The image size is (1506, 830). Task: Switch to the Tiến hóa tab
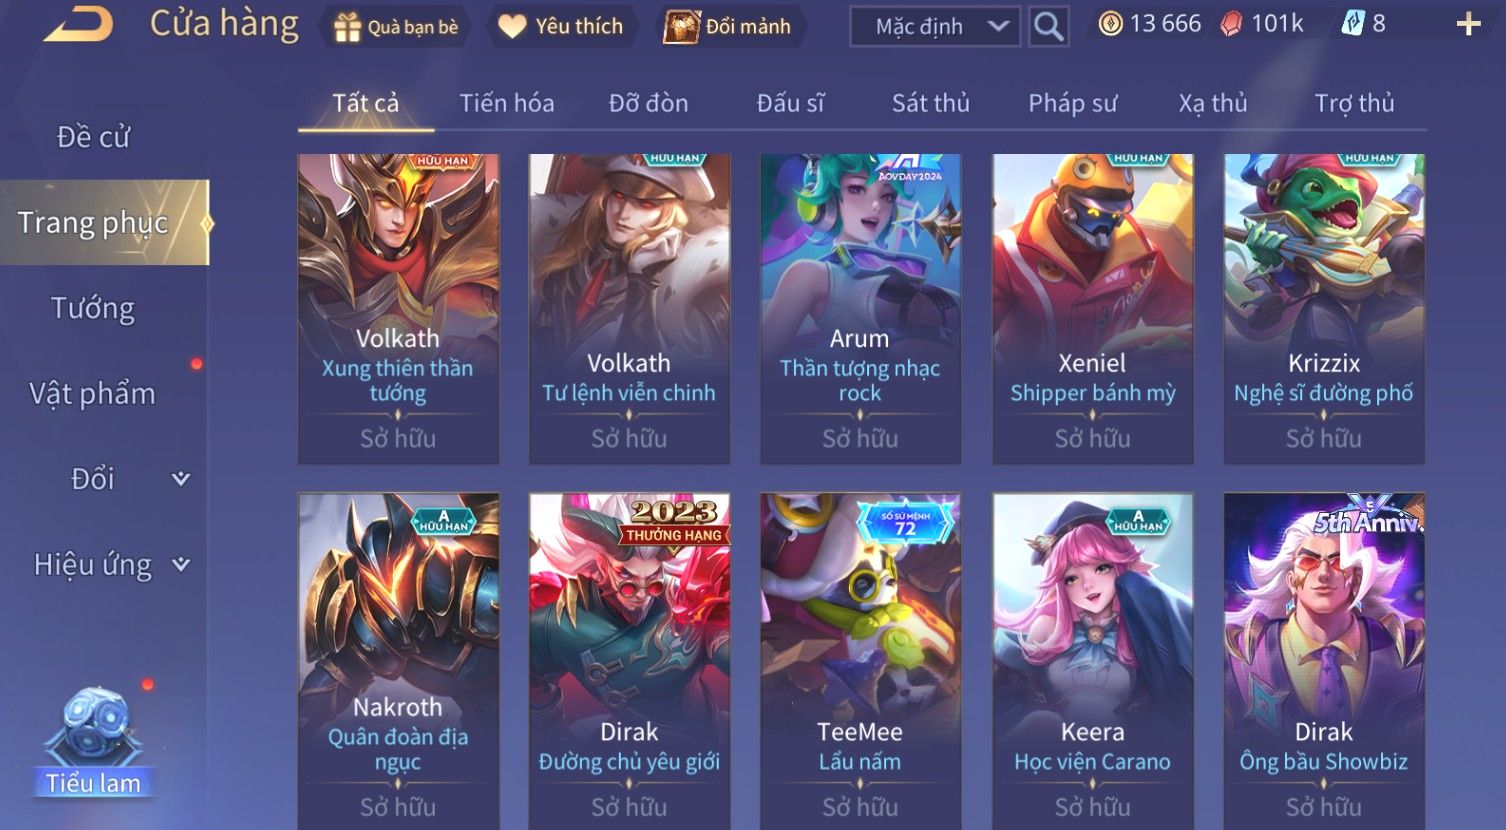(507, 103)
